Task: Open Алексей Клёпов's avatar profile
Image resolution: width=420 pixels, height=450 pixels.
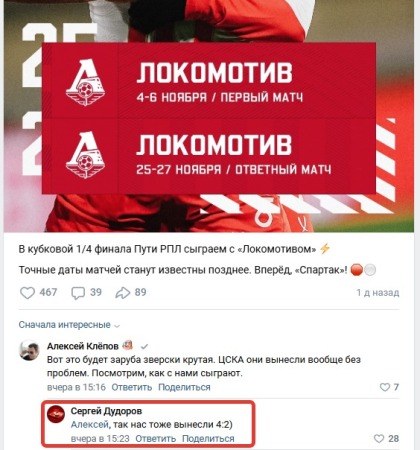Action: (x=29, y=350)
